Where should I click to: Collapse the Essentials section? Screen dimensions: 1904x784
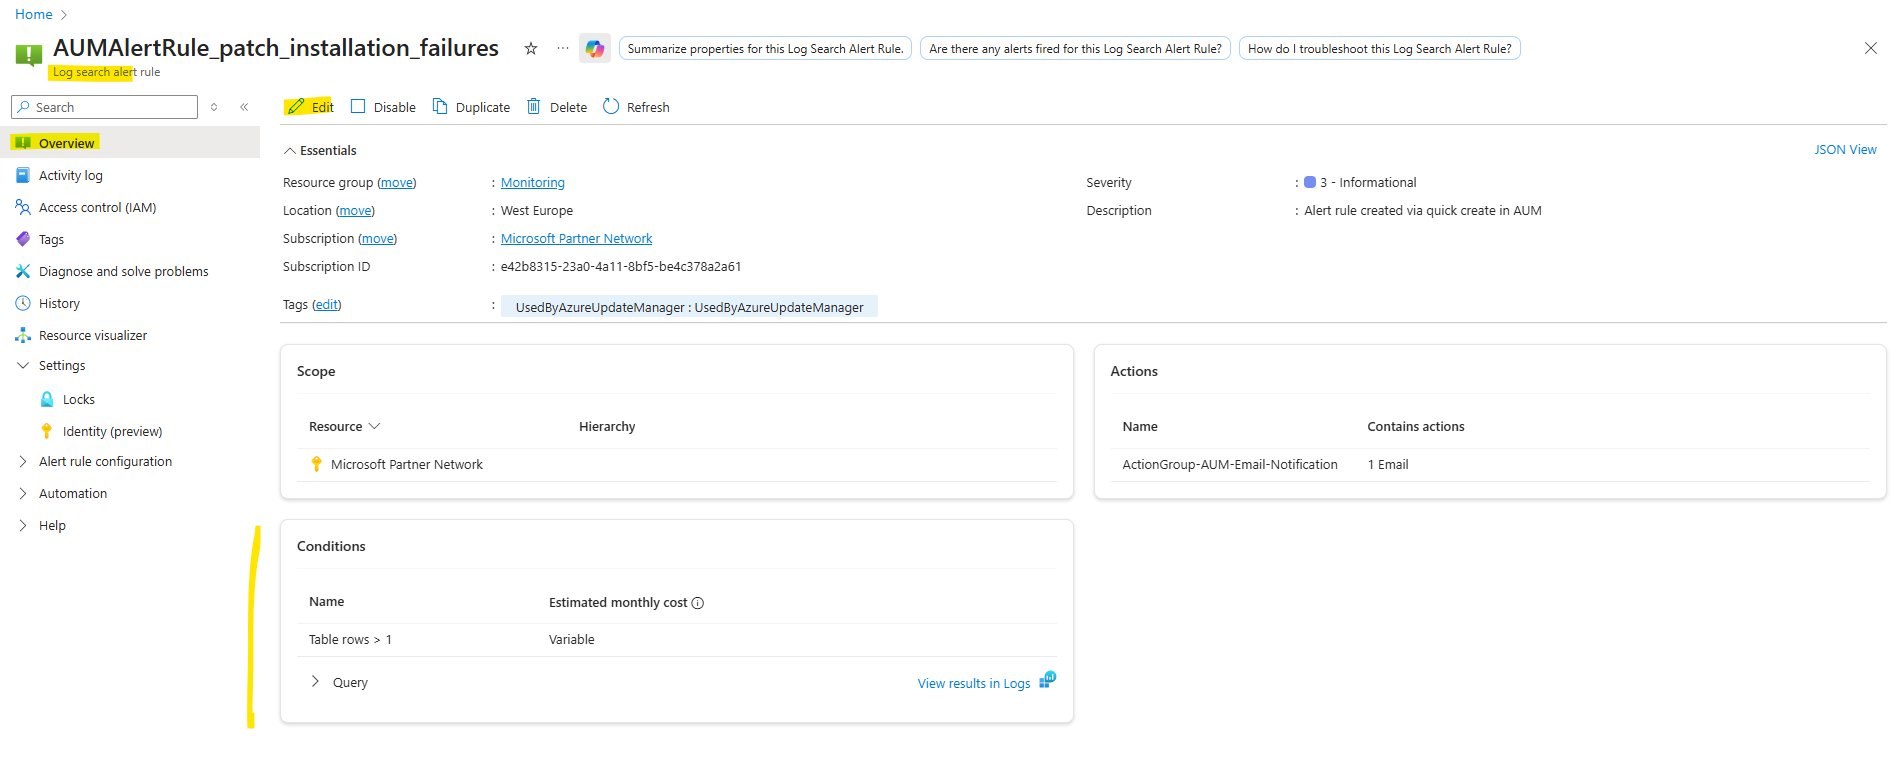click(x=290, y=151)
